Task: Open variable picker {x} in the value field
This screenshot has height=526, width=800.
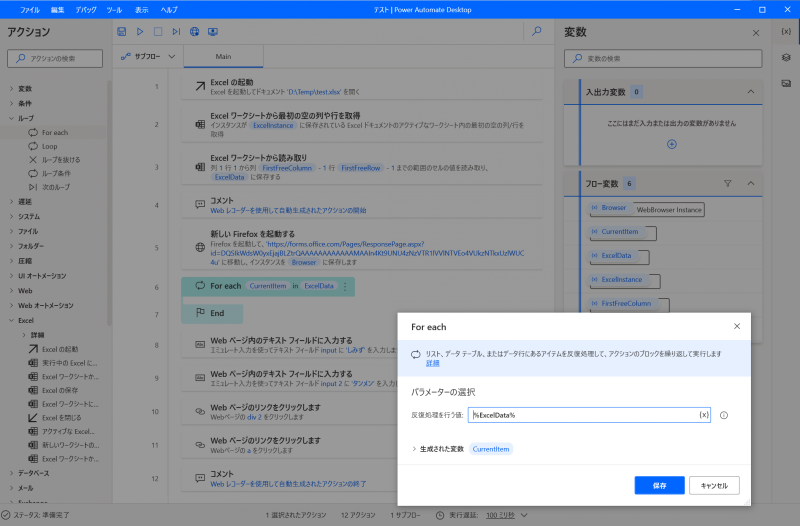Action: (x=704, y=415)
